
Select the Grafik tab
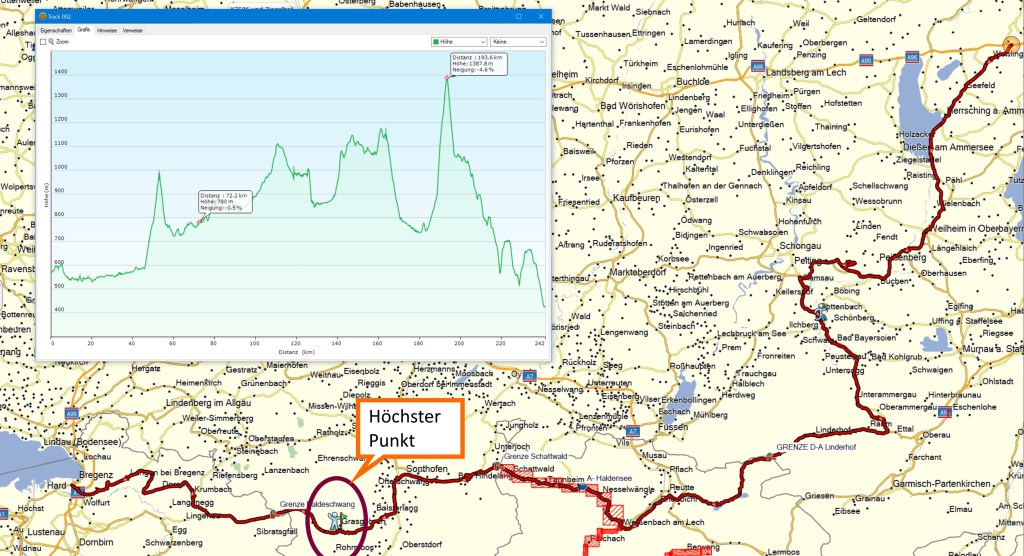[84, 31]
